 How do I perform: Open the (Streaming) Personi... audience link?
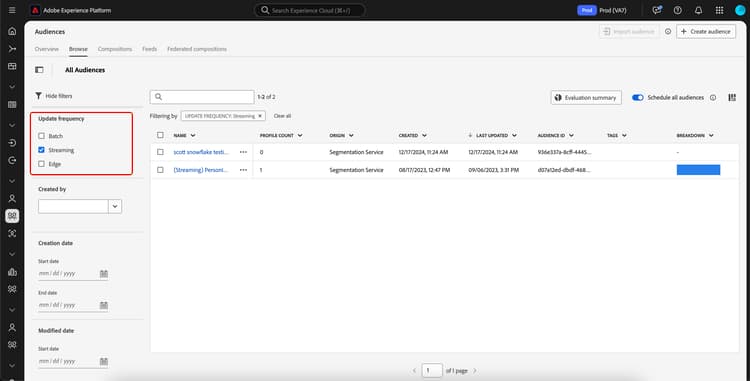201,170
